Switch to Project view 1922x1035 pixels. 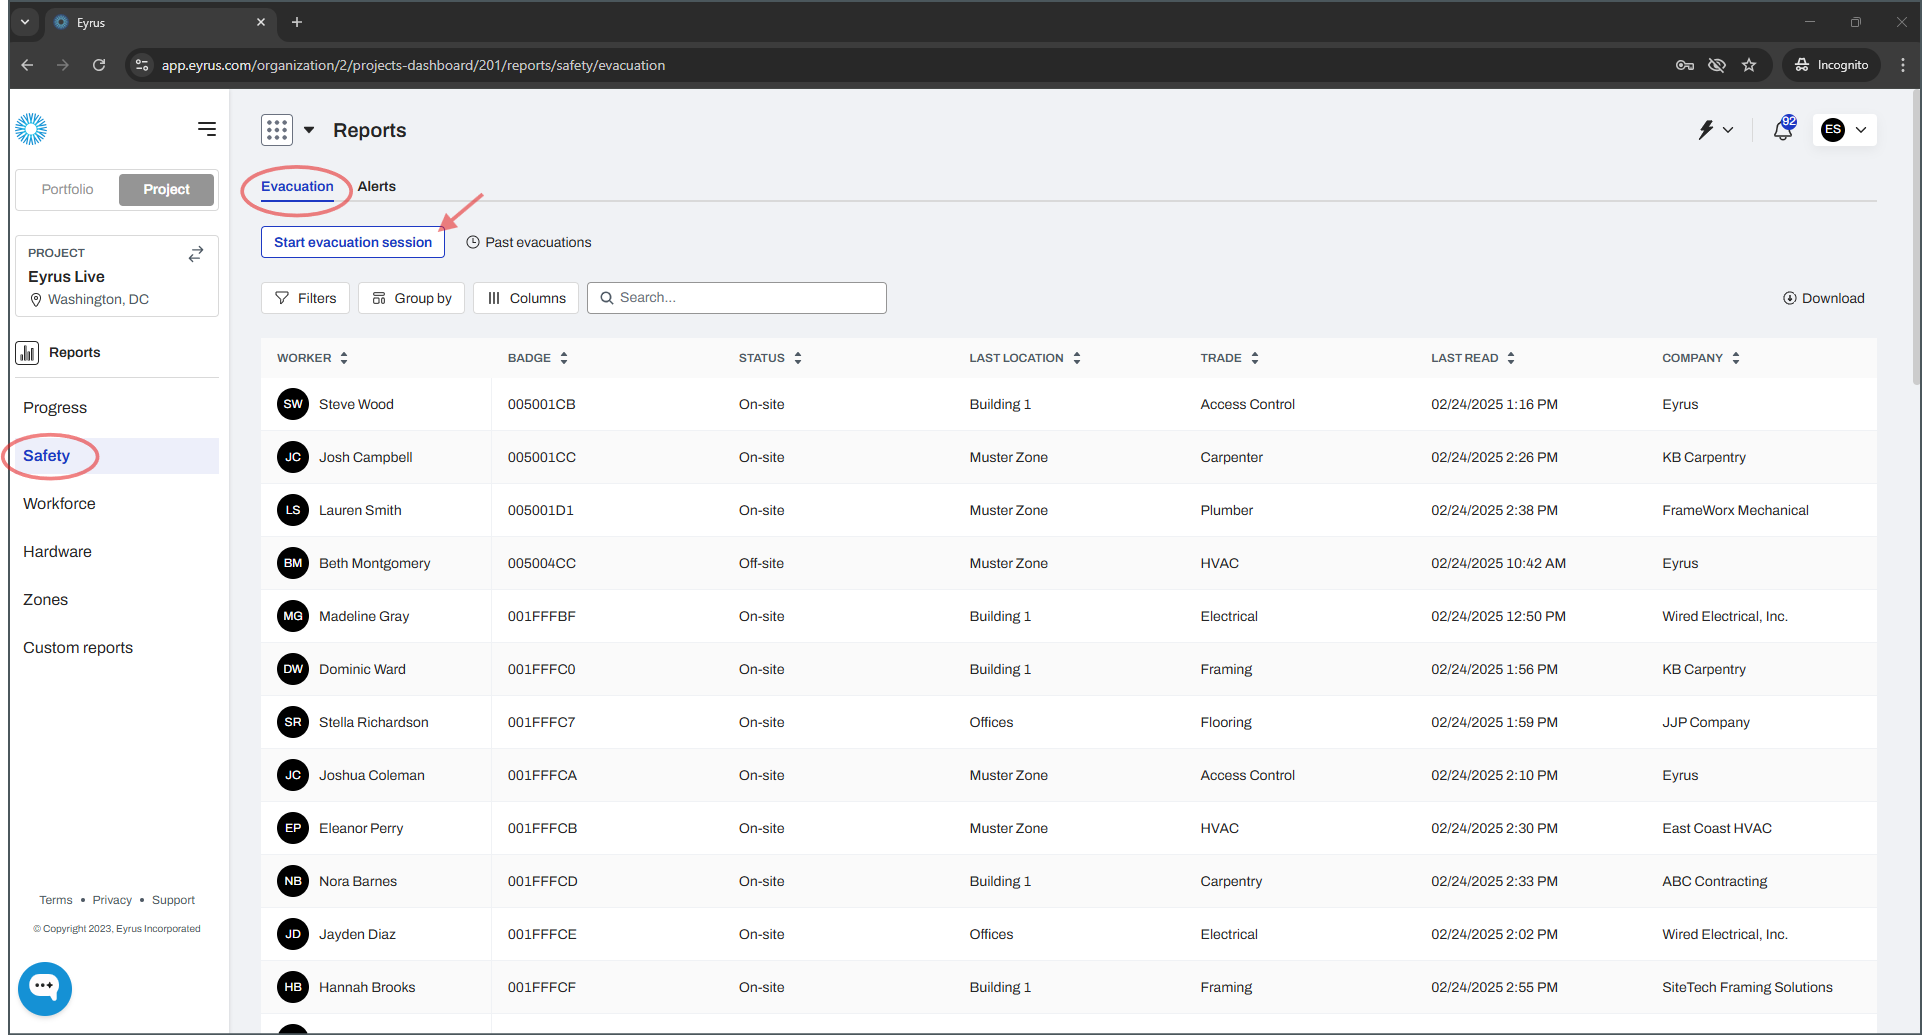166,190
